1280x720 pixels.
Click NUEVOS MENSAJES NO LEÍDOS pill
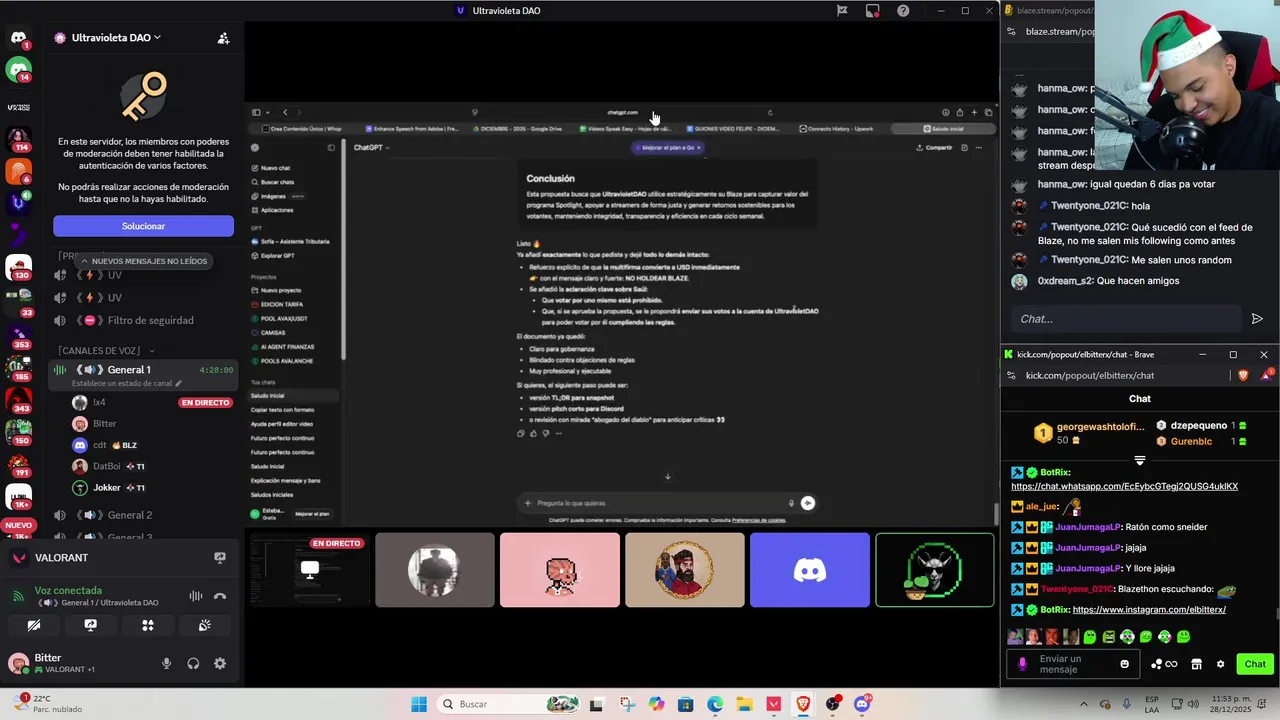tap(143, 261)
